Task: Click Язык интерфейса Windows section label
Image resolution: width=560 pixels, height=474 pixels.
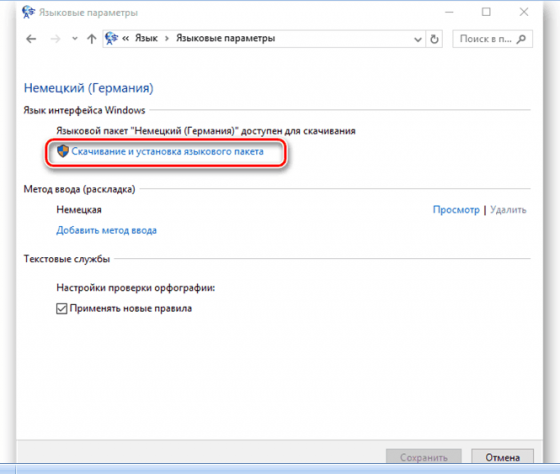Action: [84, 110]
